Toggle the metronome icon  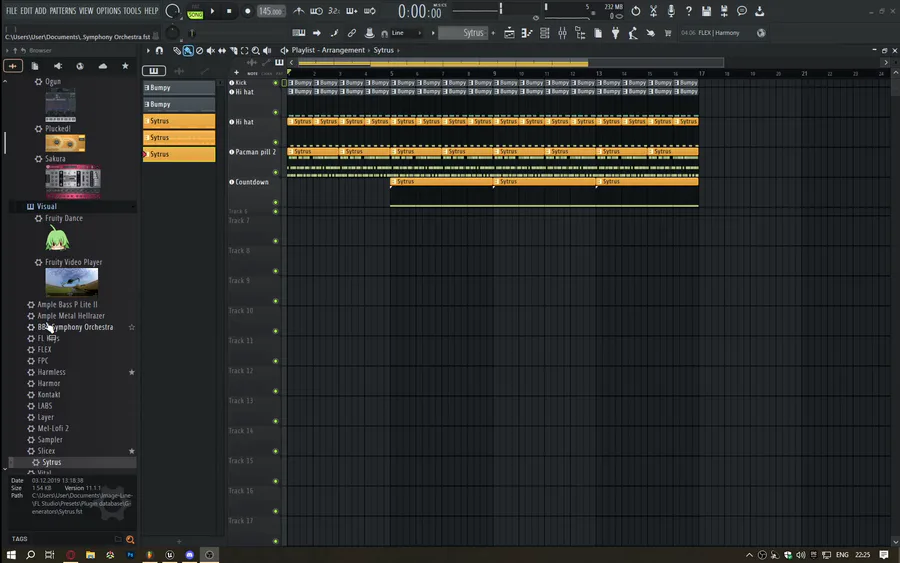[298, 11]
